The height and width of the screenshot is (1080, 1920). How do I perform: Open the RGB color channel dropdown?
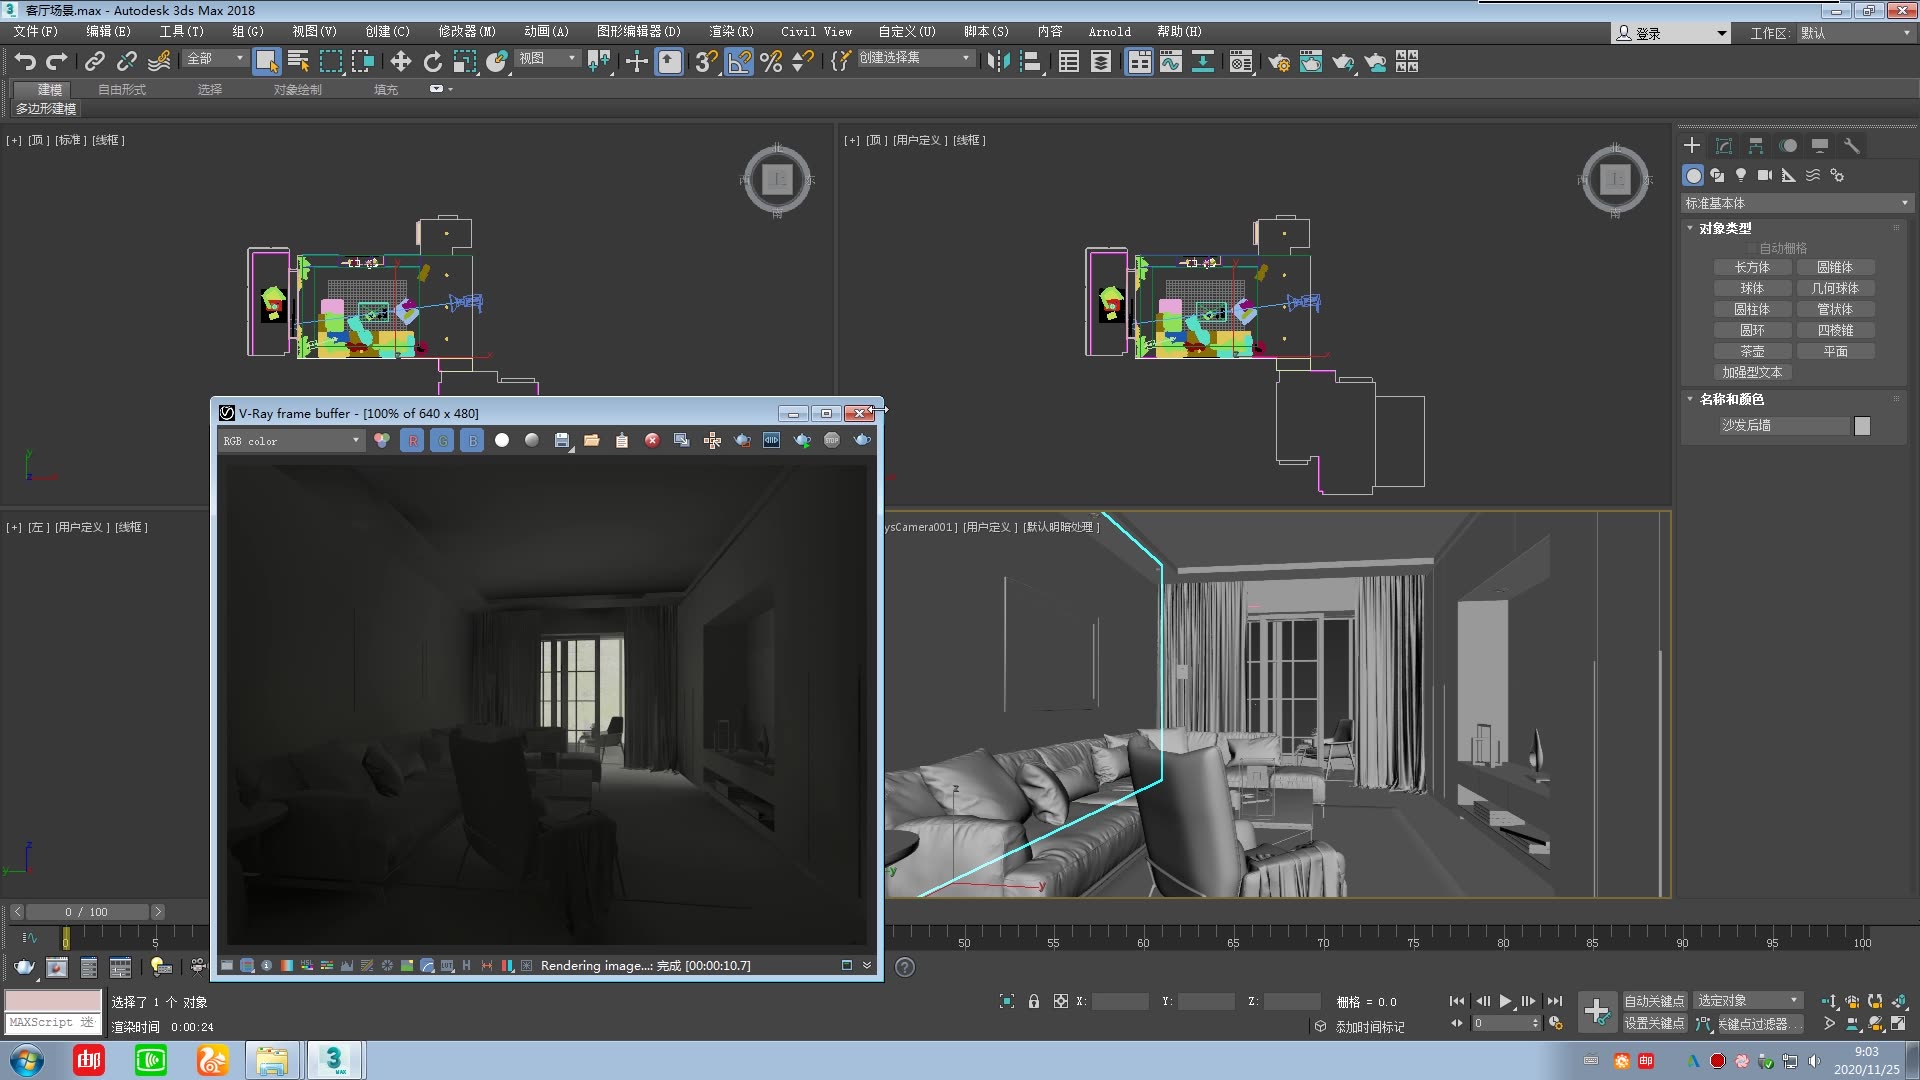(291, 440)
